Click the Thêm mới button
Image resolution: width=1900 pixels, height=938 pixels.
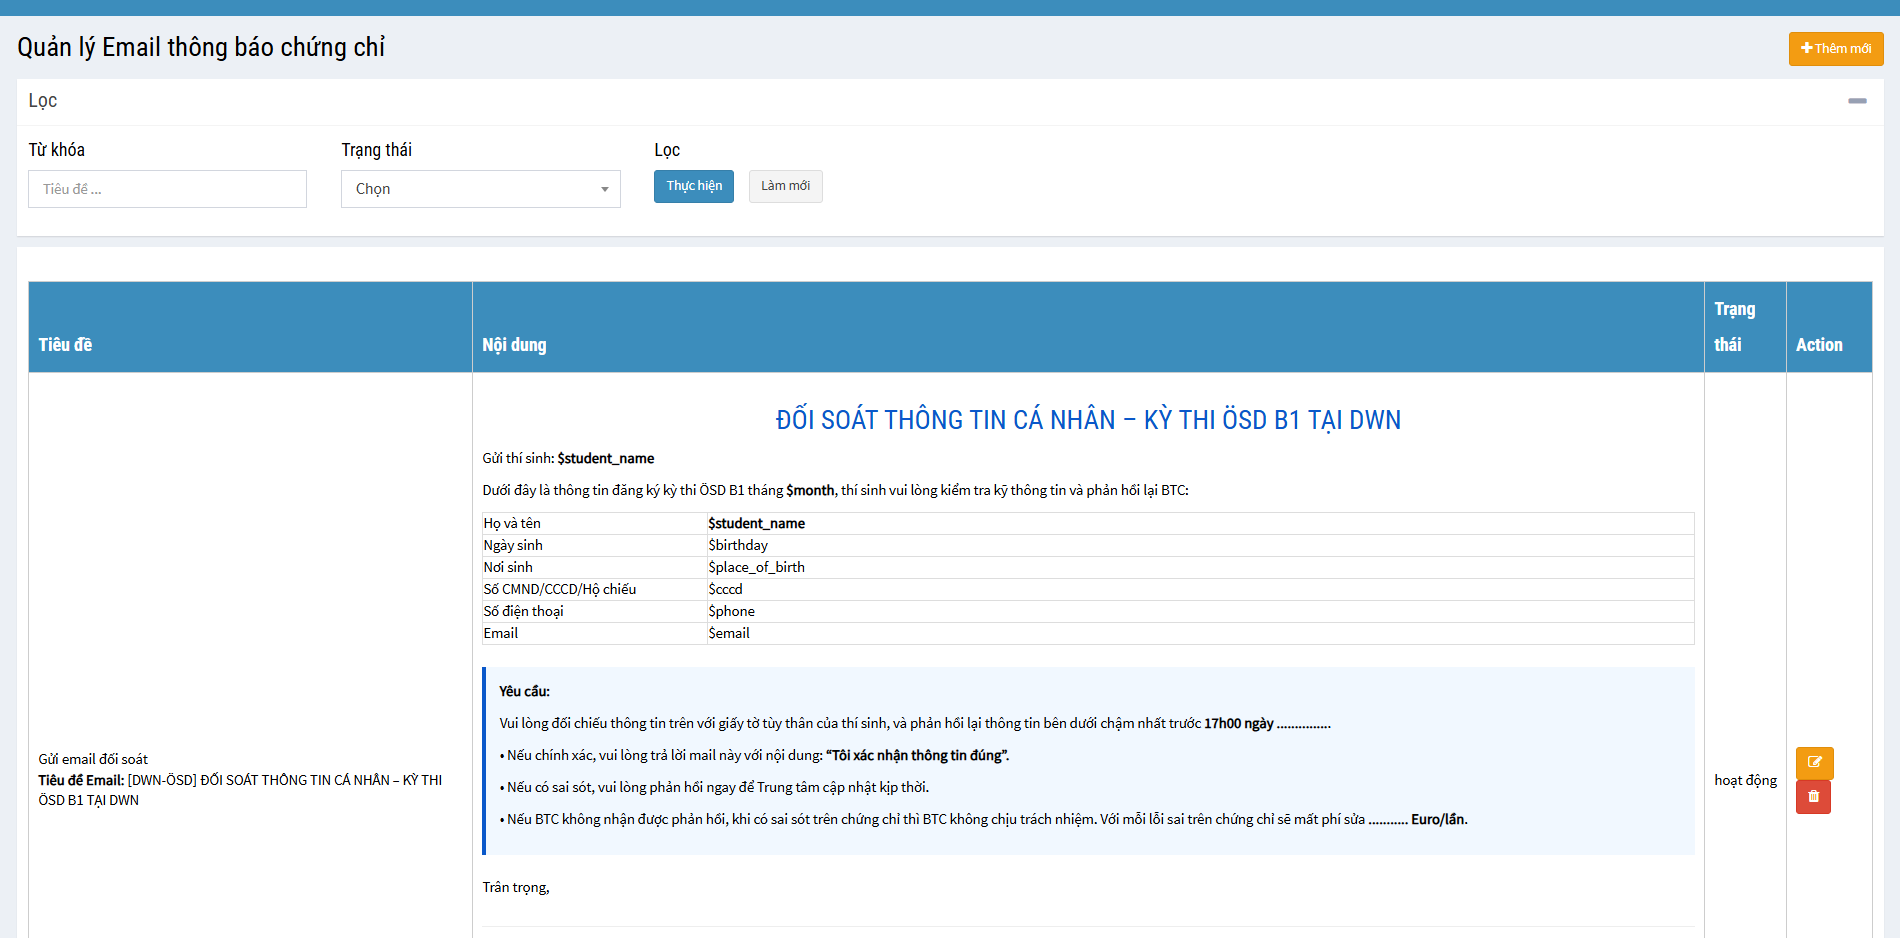click(1835, 49)
